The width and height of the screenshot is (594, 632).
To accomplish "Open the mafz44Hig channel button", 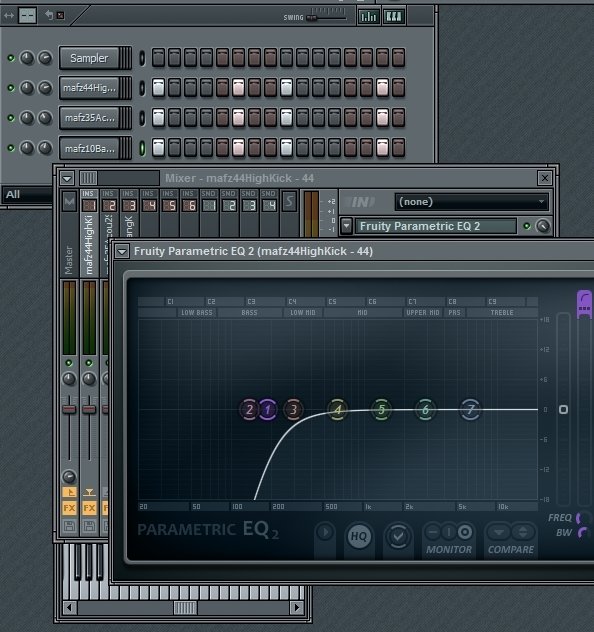I will point(89,88).
